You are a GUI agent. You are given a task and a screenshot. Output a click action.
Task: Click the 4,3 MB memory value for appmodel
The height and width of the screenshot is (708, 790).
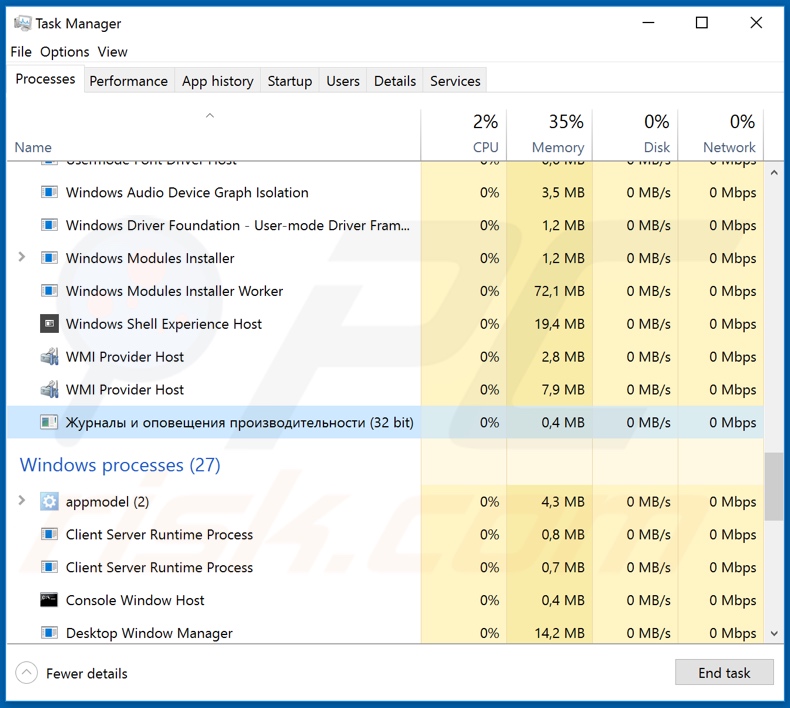click(x=563, y=502)
